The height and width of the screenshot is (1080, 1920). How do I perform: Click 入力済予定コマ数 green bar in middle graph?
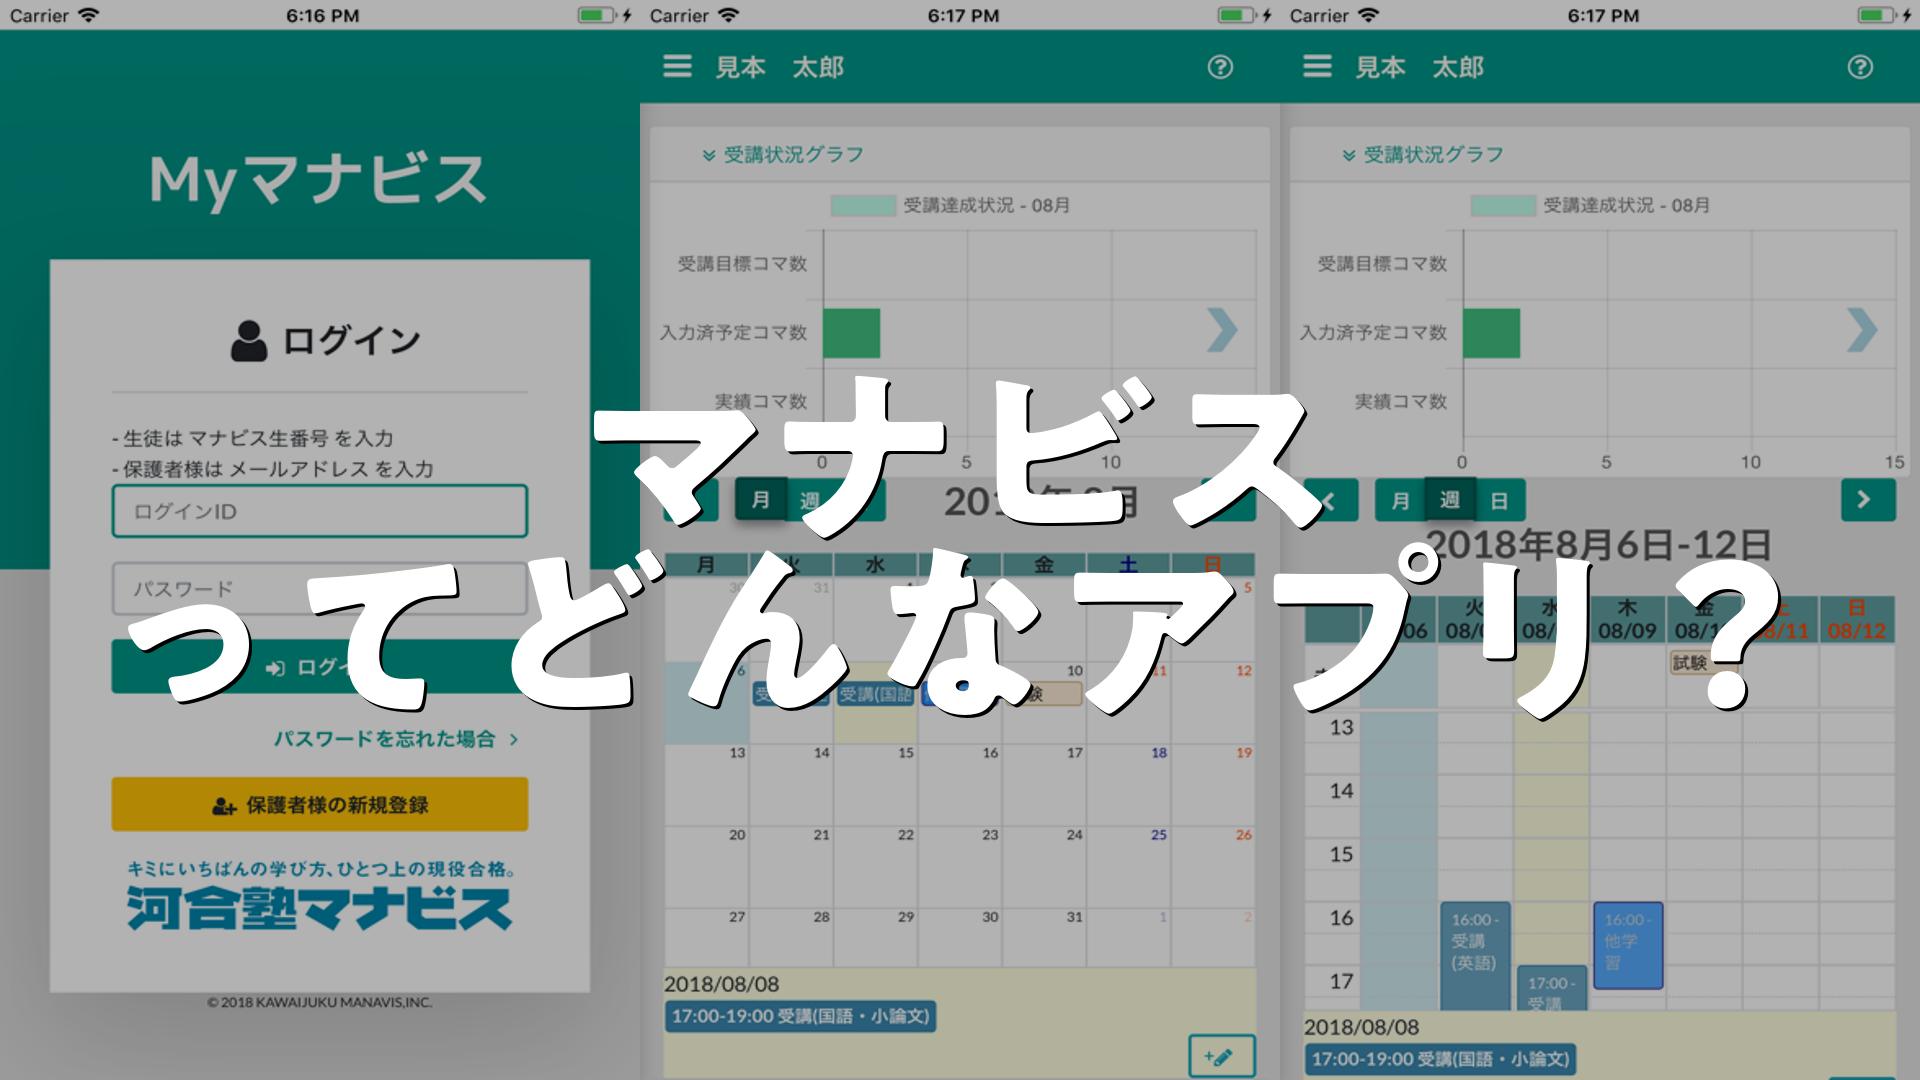(x=851, y=333)
